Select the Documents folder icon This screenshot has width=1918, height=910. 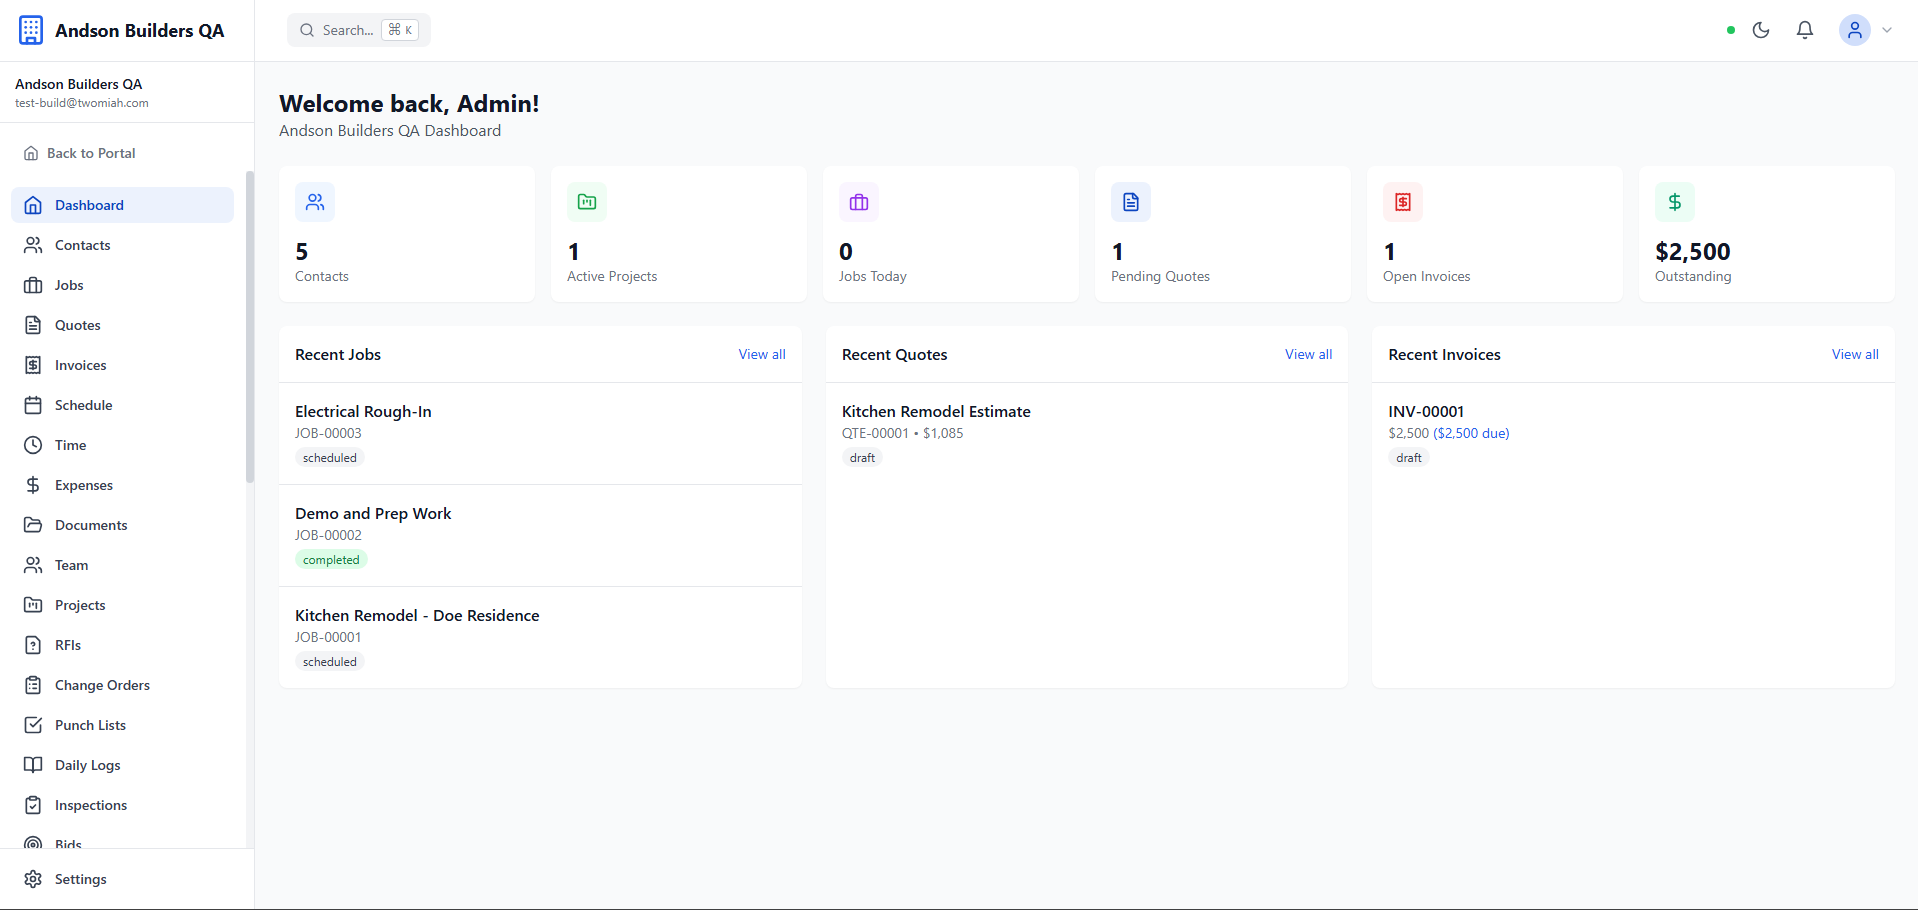point(33,525)
